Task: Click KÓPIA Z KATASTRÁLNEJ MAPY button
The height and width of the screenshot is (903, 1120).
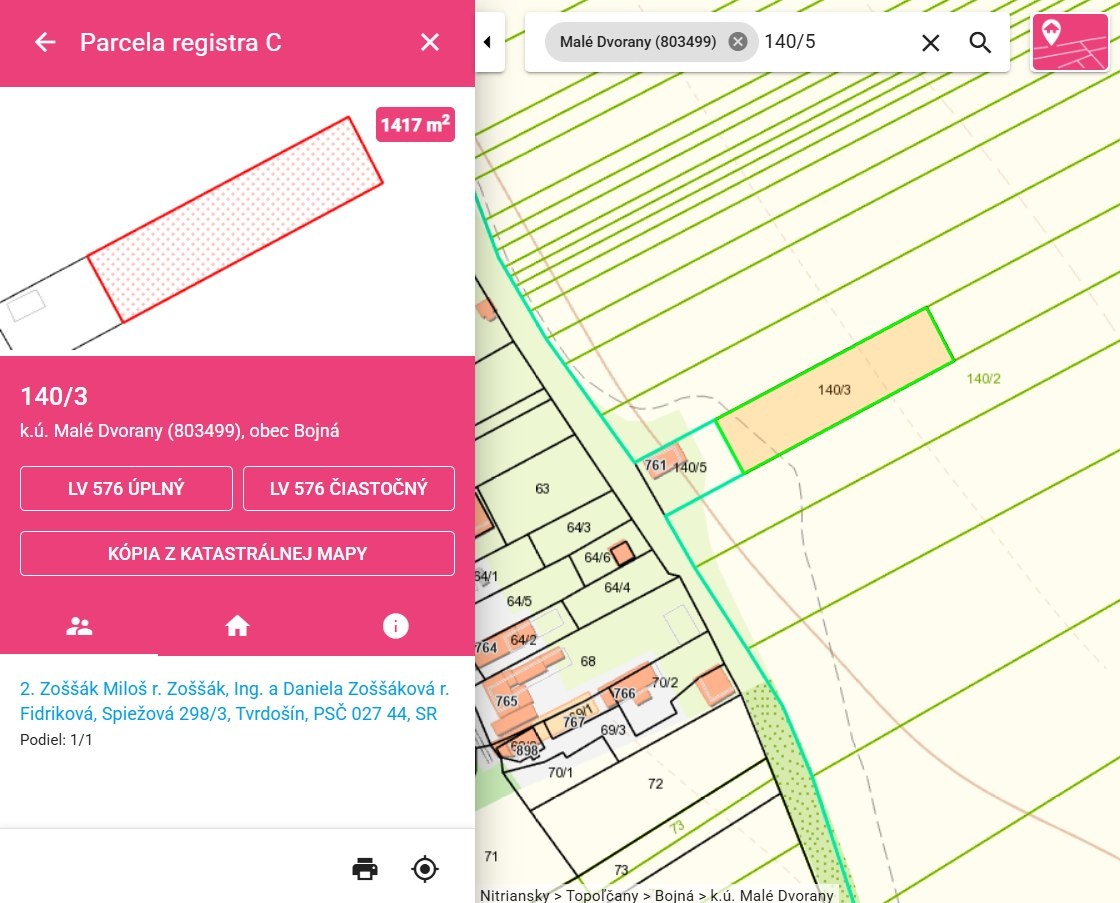Action: (237, 554)
